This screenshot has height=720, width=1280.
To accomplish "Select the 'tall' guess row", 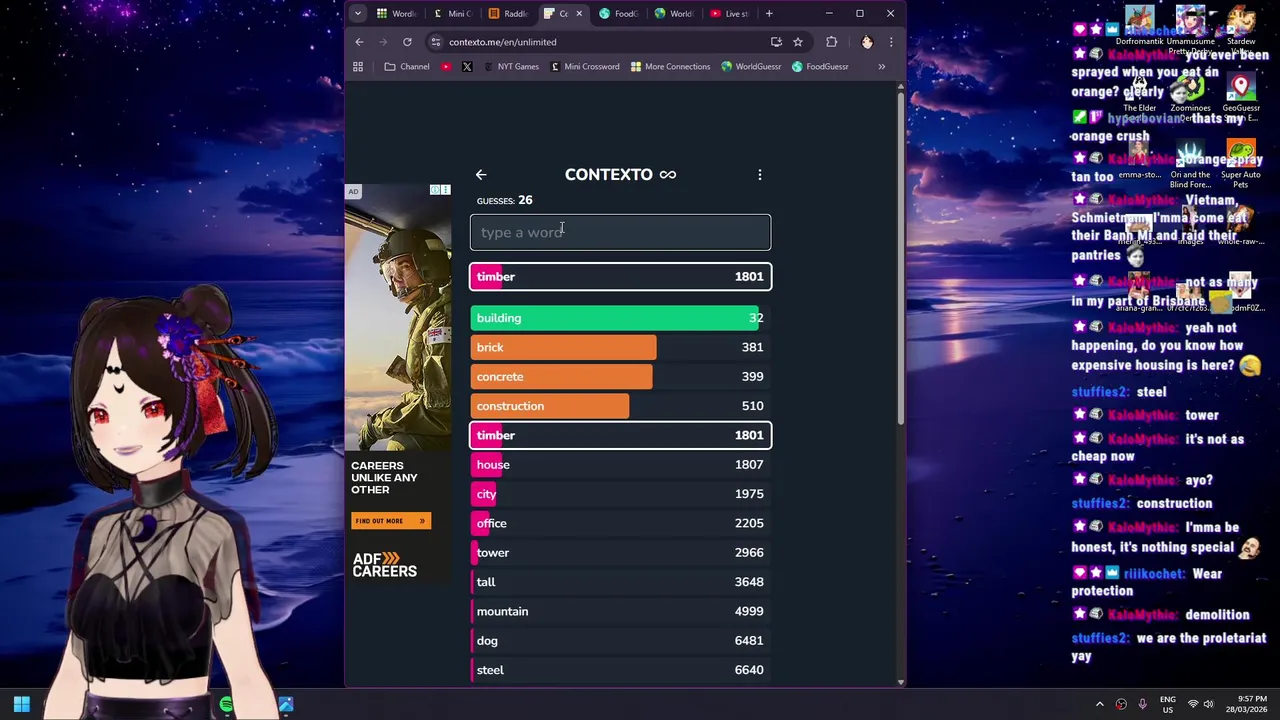I will click(x=620, y=582).
